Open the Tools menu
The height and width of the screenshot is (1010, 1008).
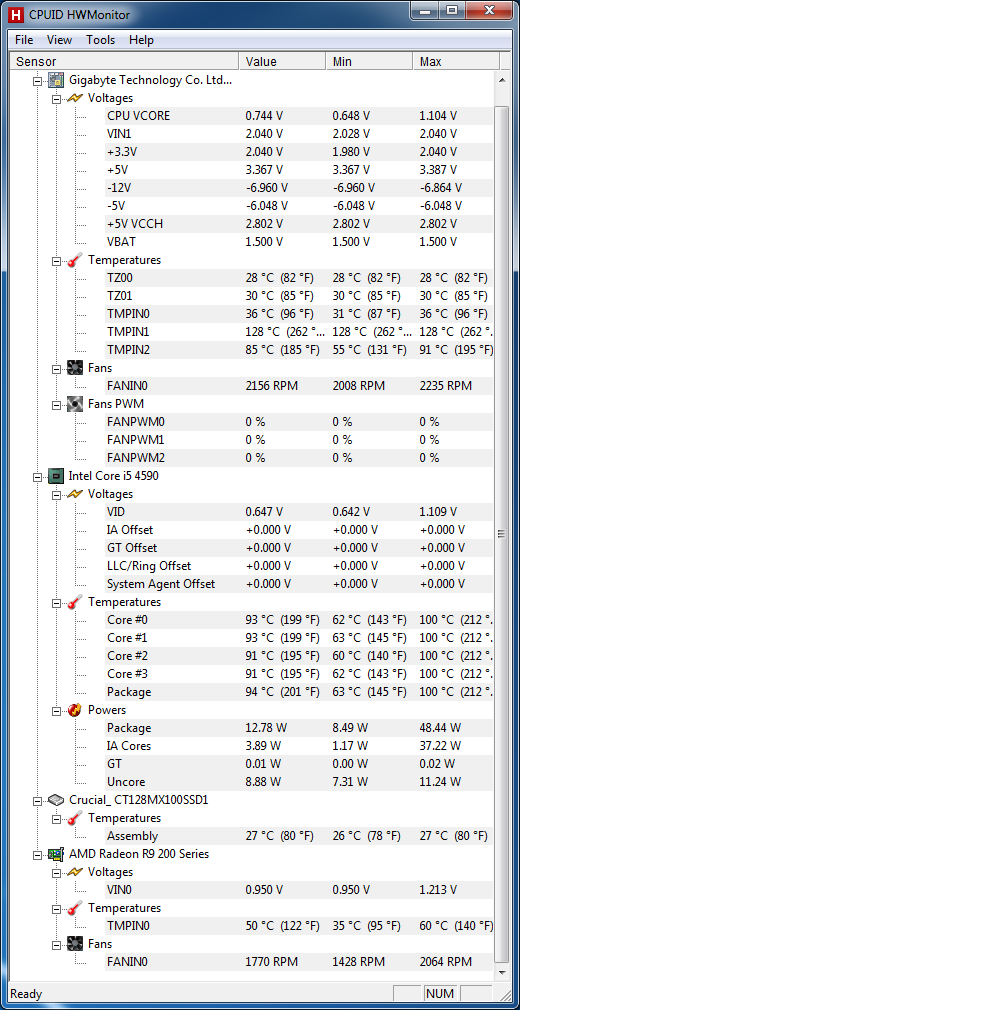(x=100, y=40)
